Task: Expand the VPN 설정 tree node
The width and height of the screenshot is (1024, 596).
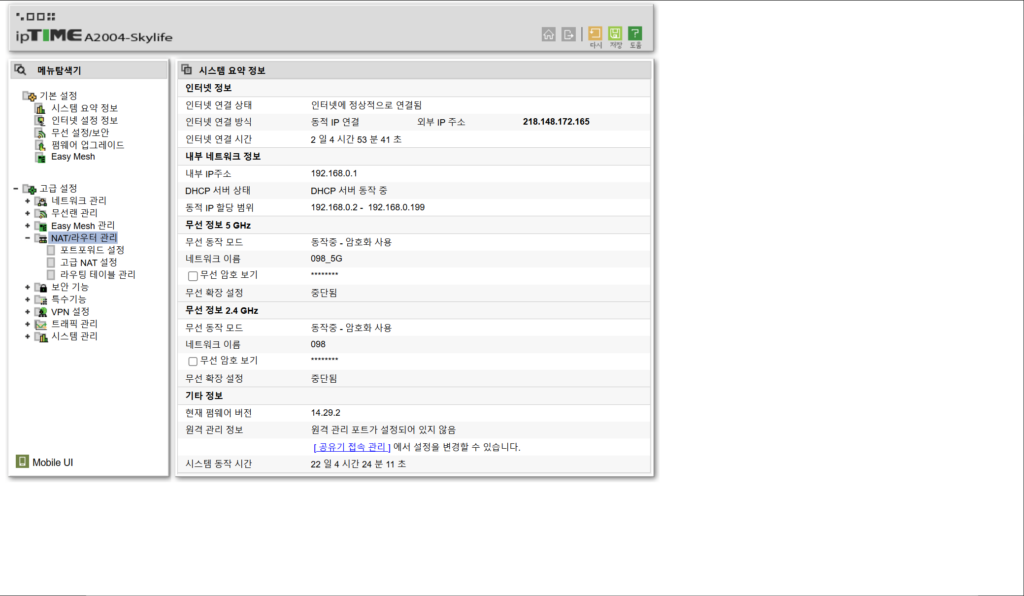Action: (28, 312)
